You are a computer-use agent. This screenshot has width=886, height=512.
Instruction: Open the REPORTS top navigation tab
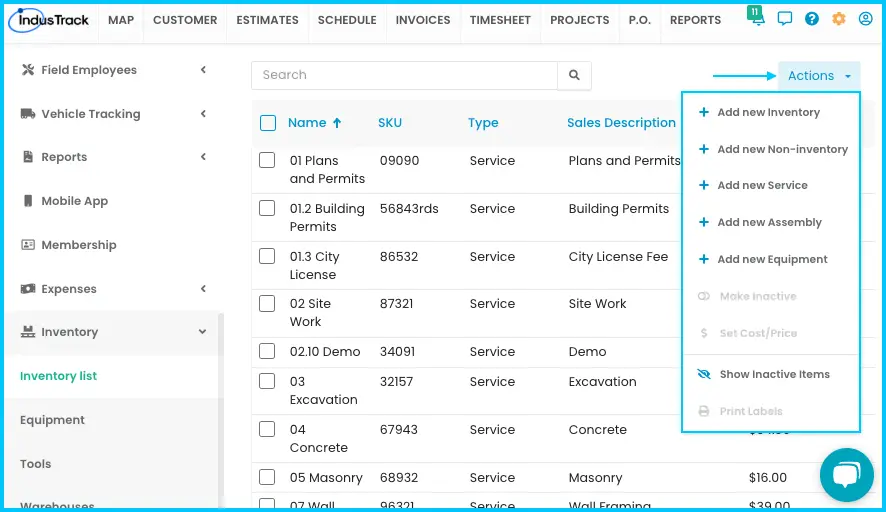coord(696,20)
